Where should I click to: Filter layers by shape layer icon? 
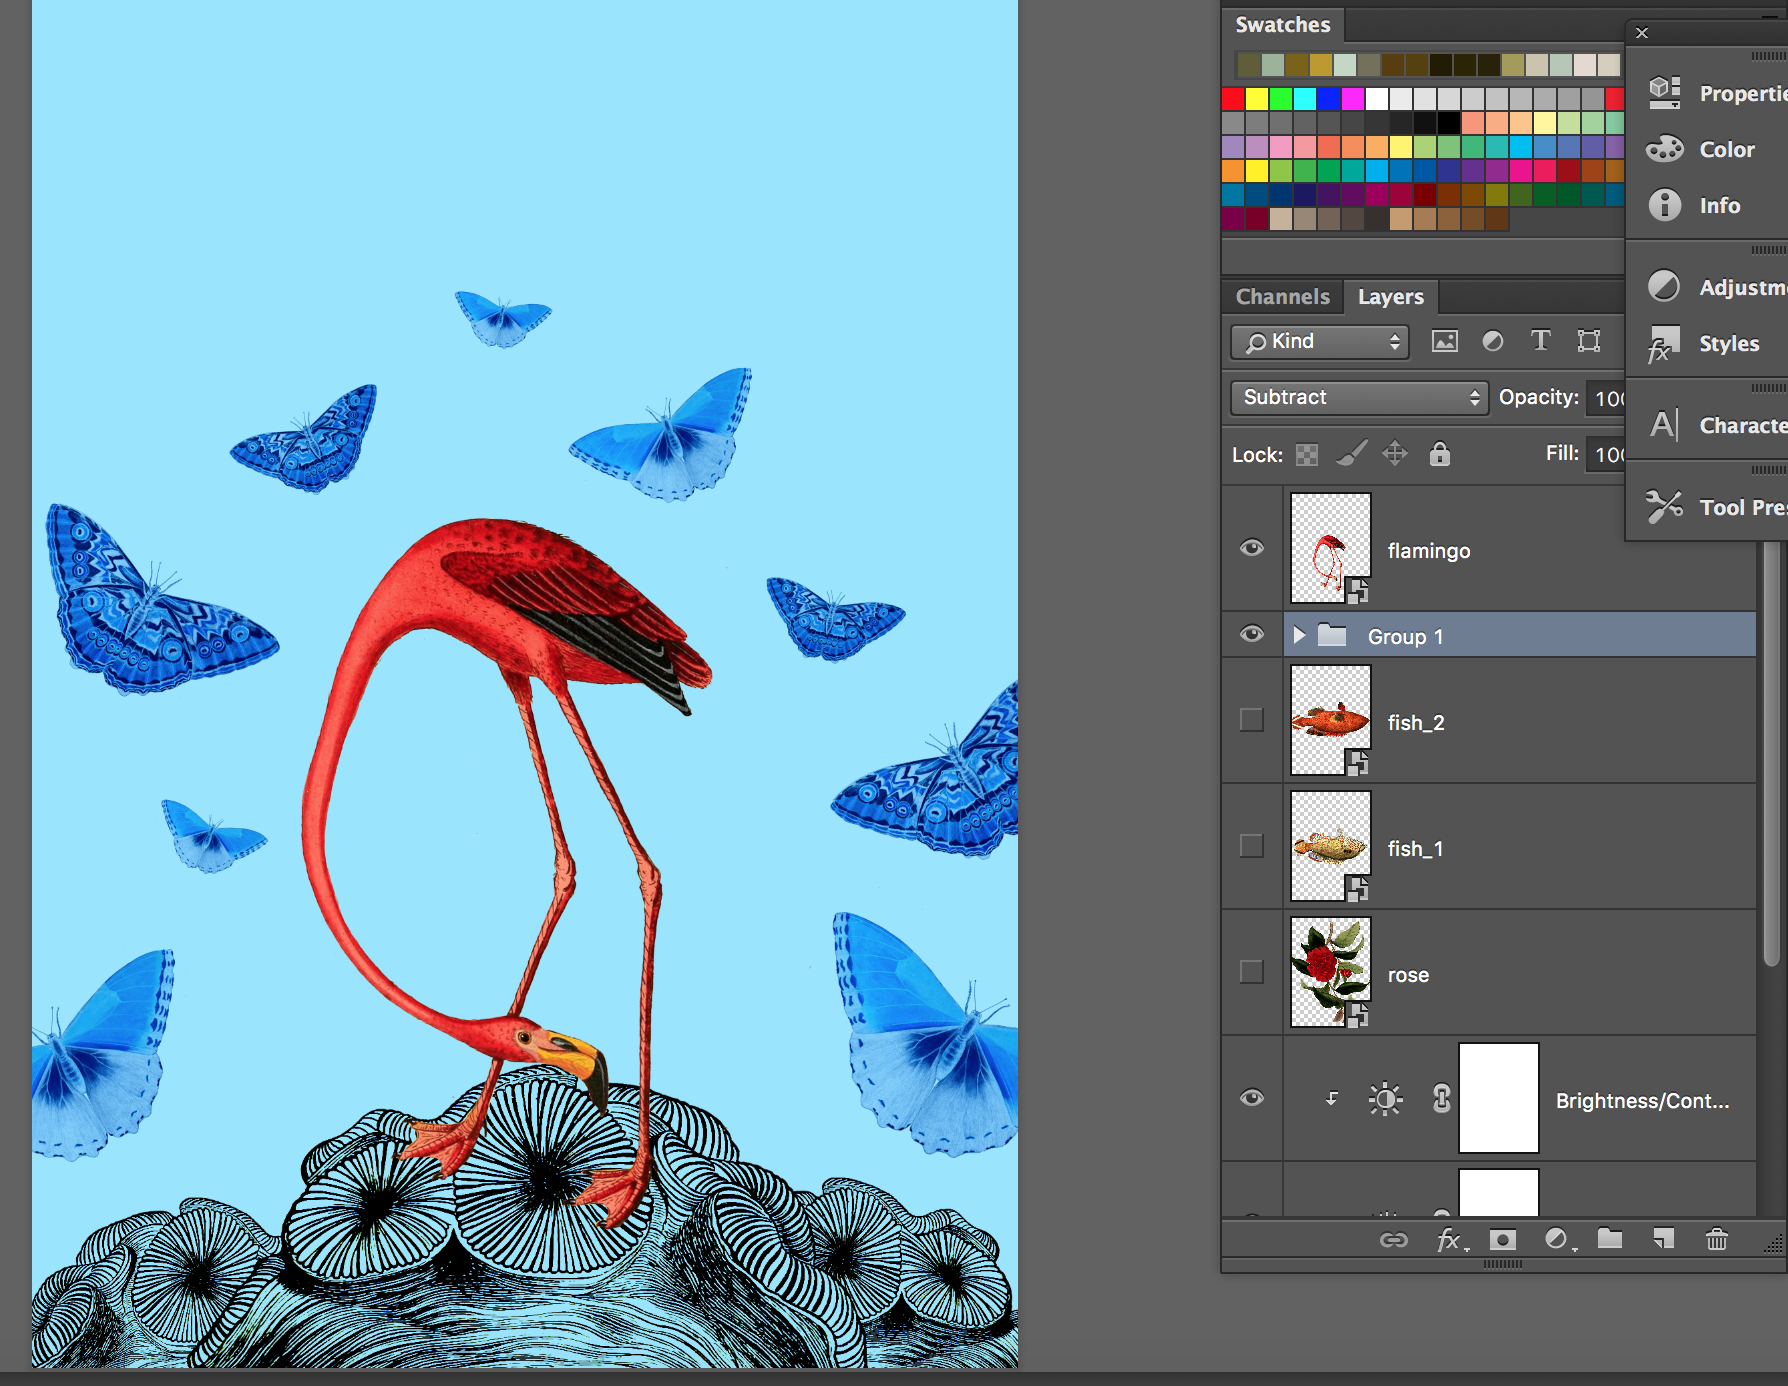click(1589, 341)
